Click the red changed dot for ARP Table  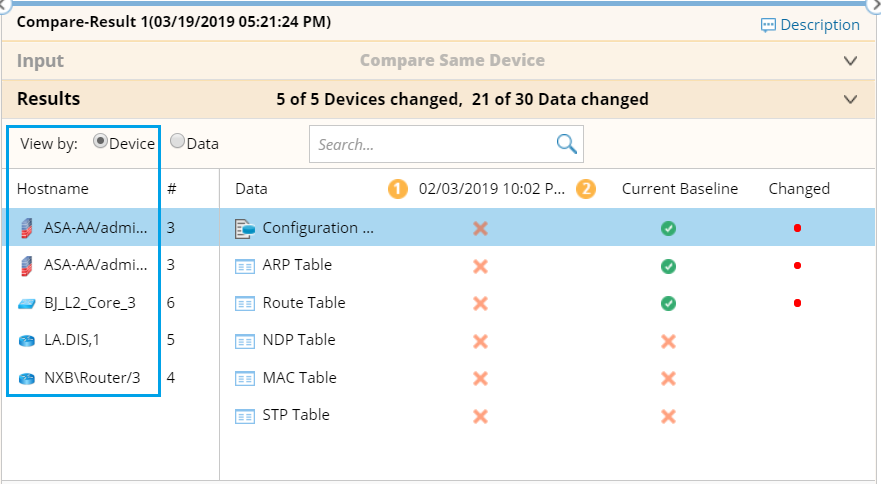click(797, 266)
